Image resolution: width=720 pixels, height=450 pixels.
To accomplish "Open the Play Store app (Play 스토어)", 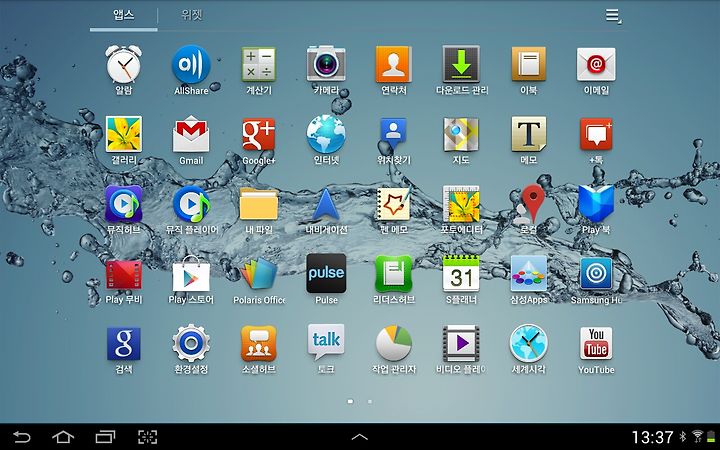I will pos(191,274).
